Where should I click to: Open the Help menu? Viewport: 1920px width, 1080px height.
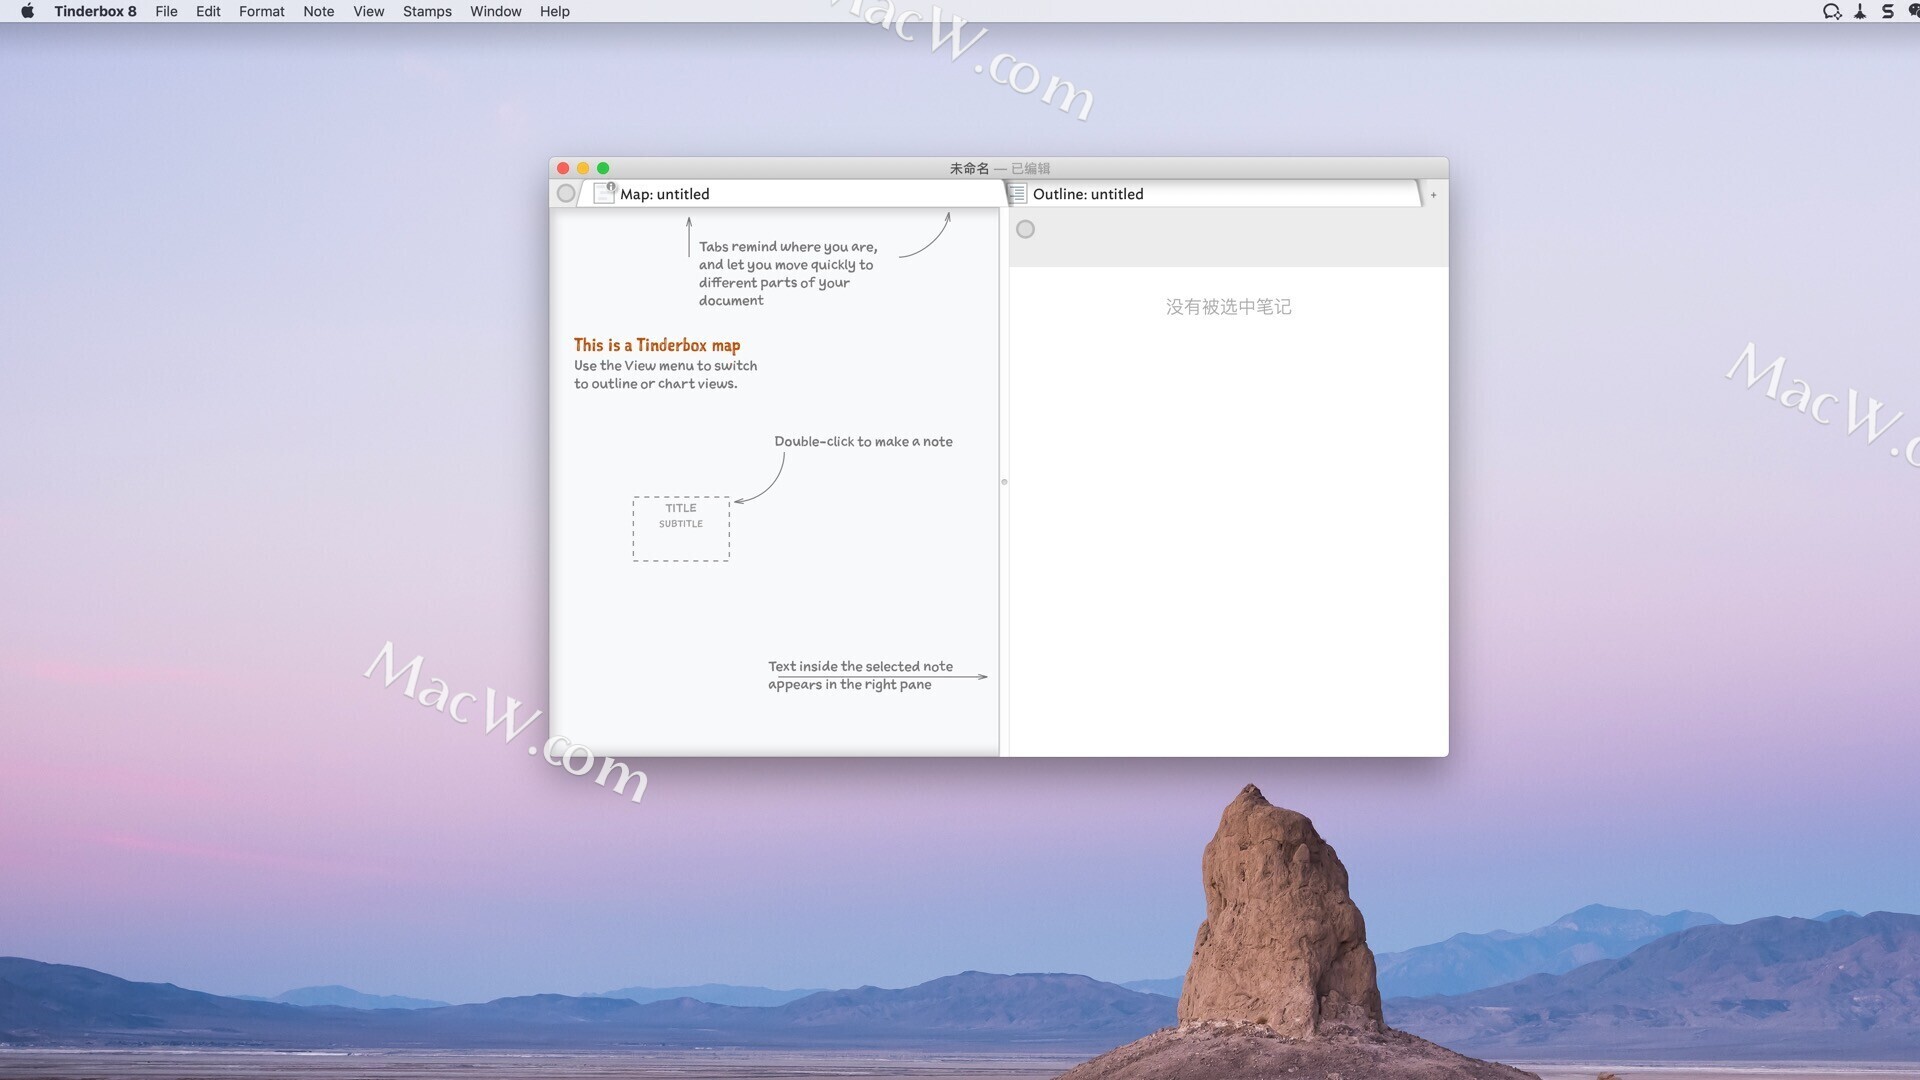[554, 11]
